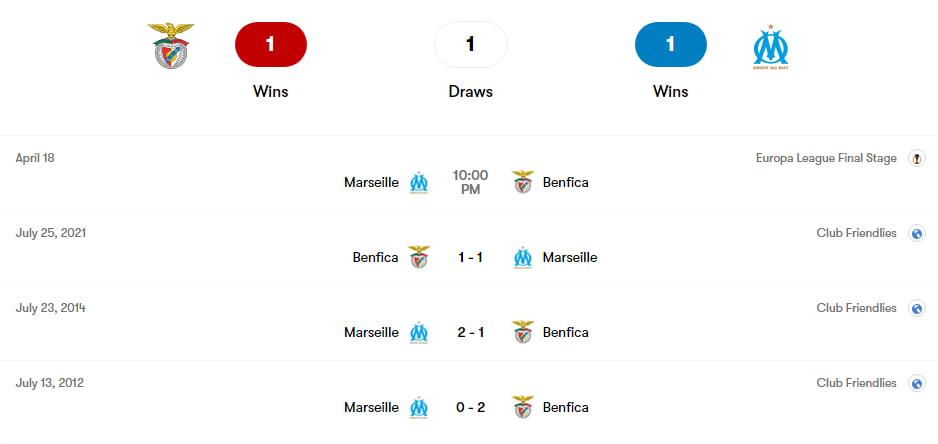
Task: Click globe icon for July 13, 2012 friendly
Action: coord(916,383)
